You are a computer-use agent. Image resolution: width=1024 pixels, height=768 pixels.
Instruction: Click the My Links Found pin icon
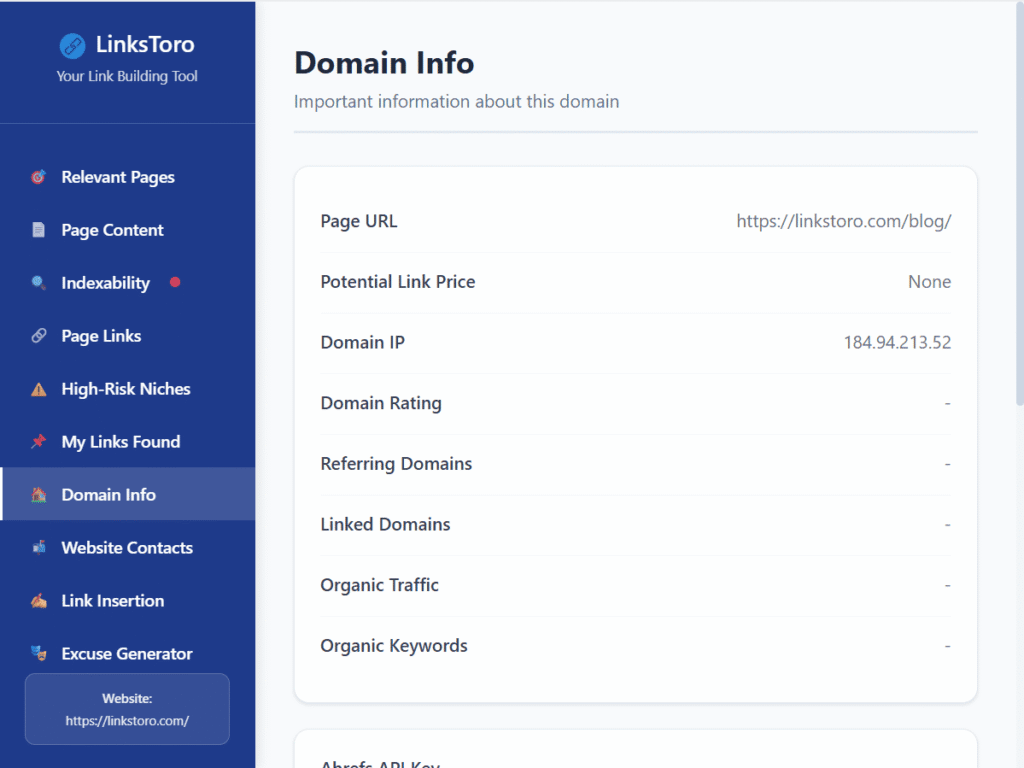[39, 442]
